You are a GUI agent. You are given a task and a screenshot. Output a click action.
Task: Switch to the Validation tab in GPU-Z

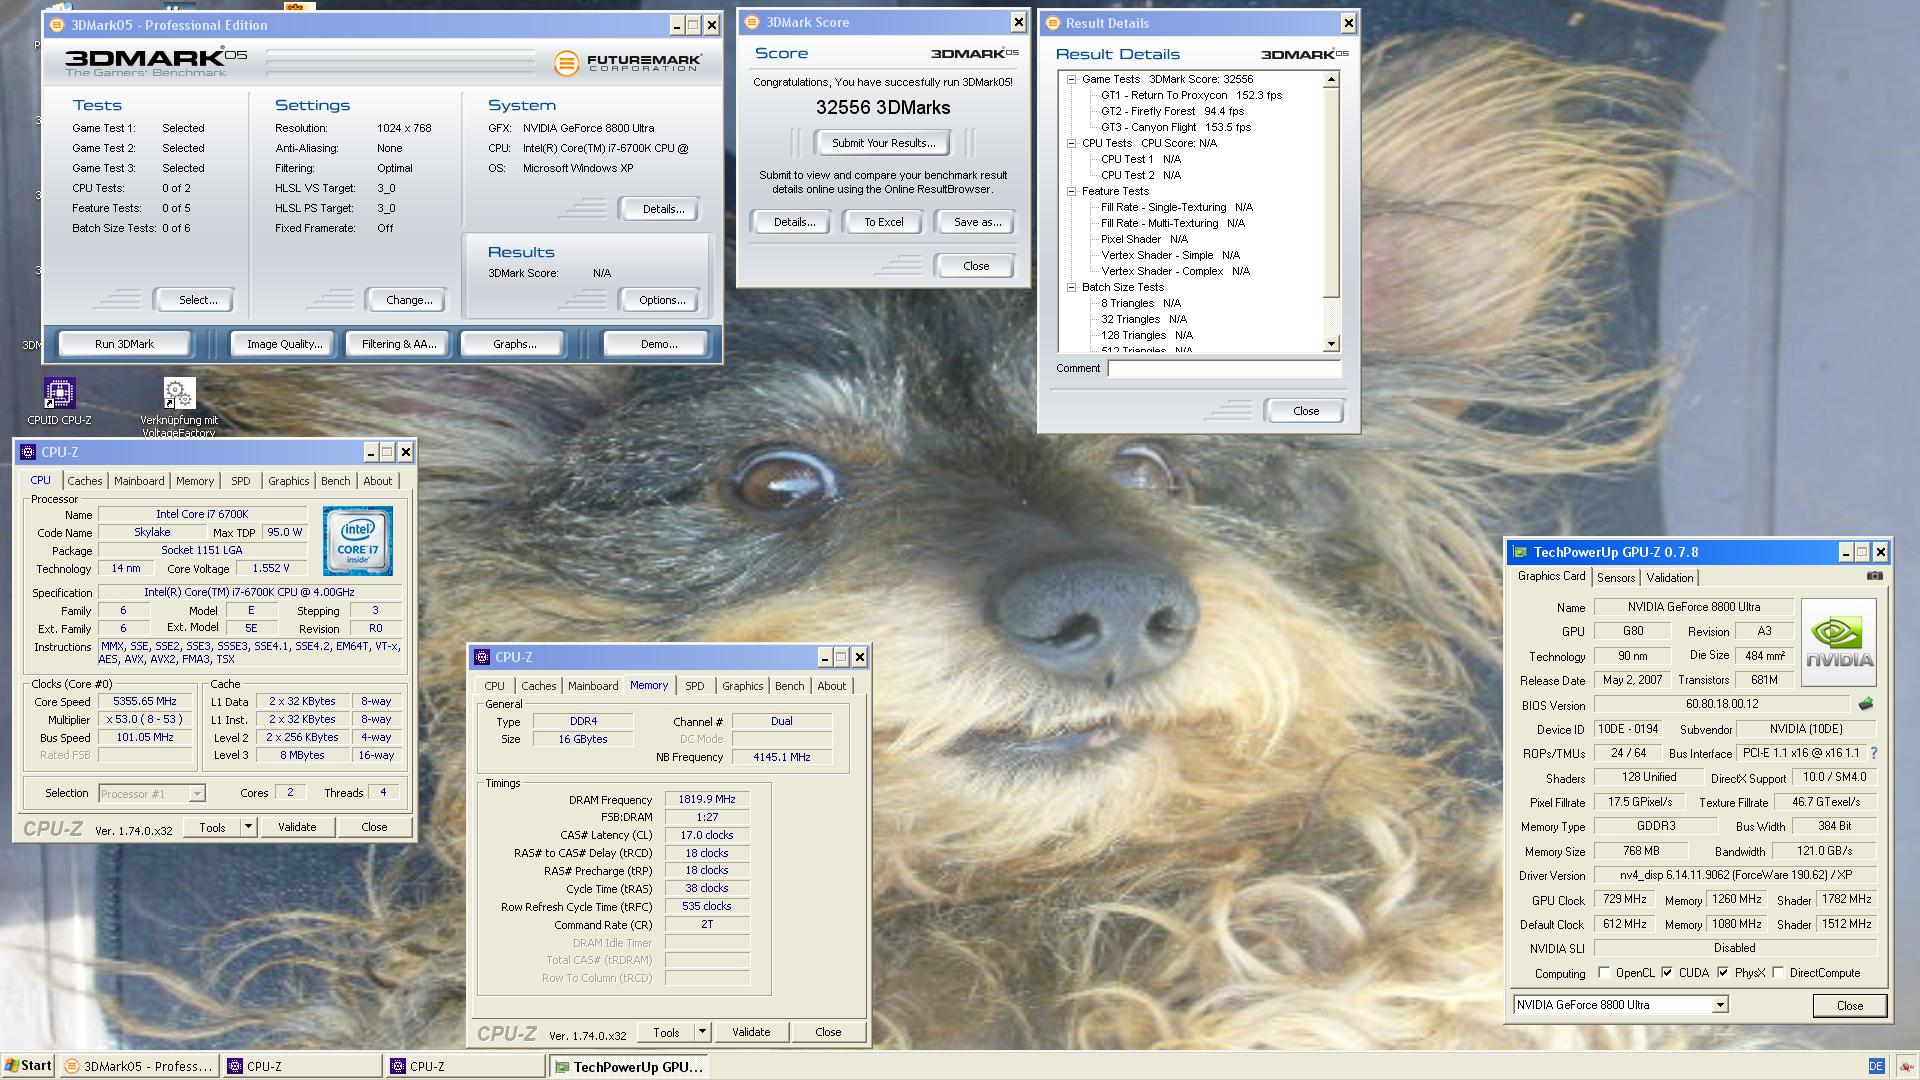click(x=1670, y=578)
